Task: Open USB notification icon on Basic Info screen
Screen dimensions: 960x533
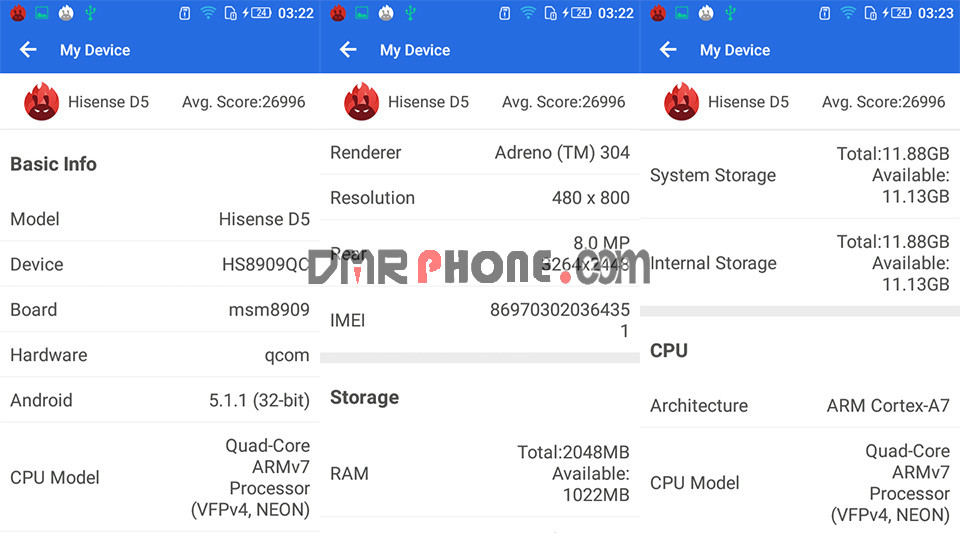Action: tap(91, 13)
